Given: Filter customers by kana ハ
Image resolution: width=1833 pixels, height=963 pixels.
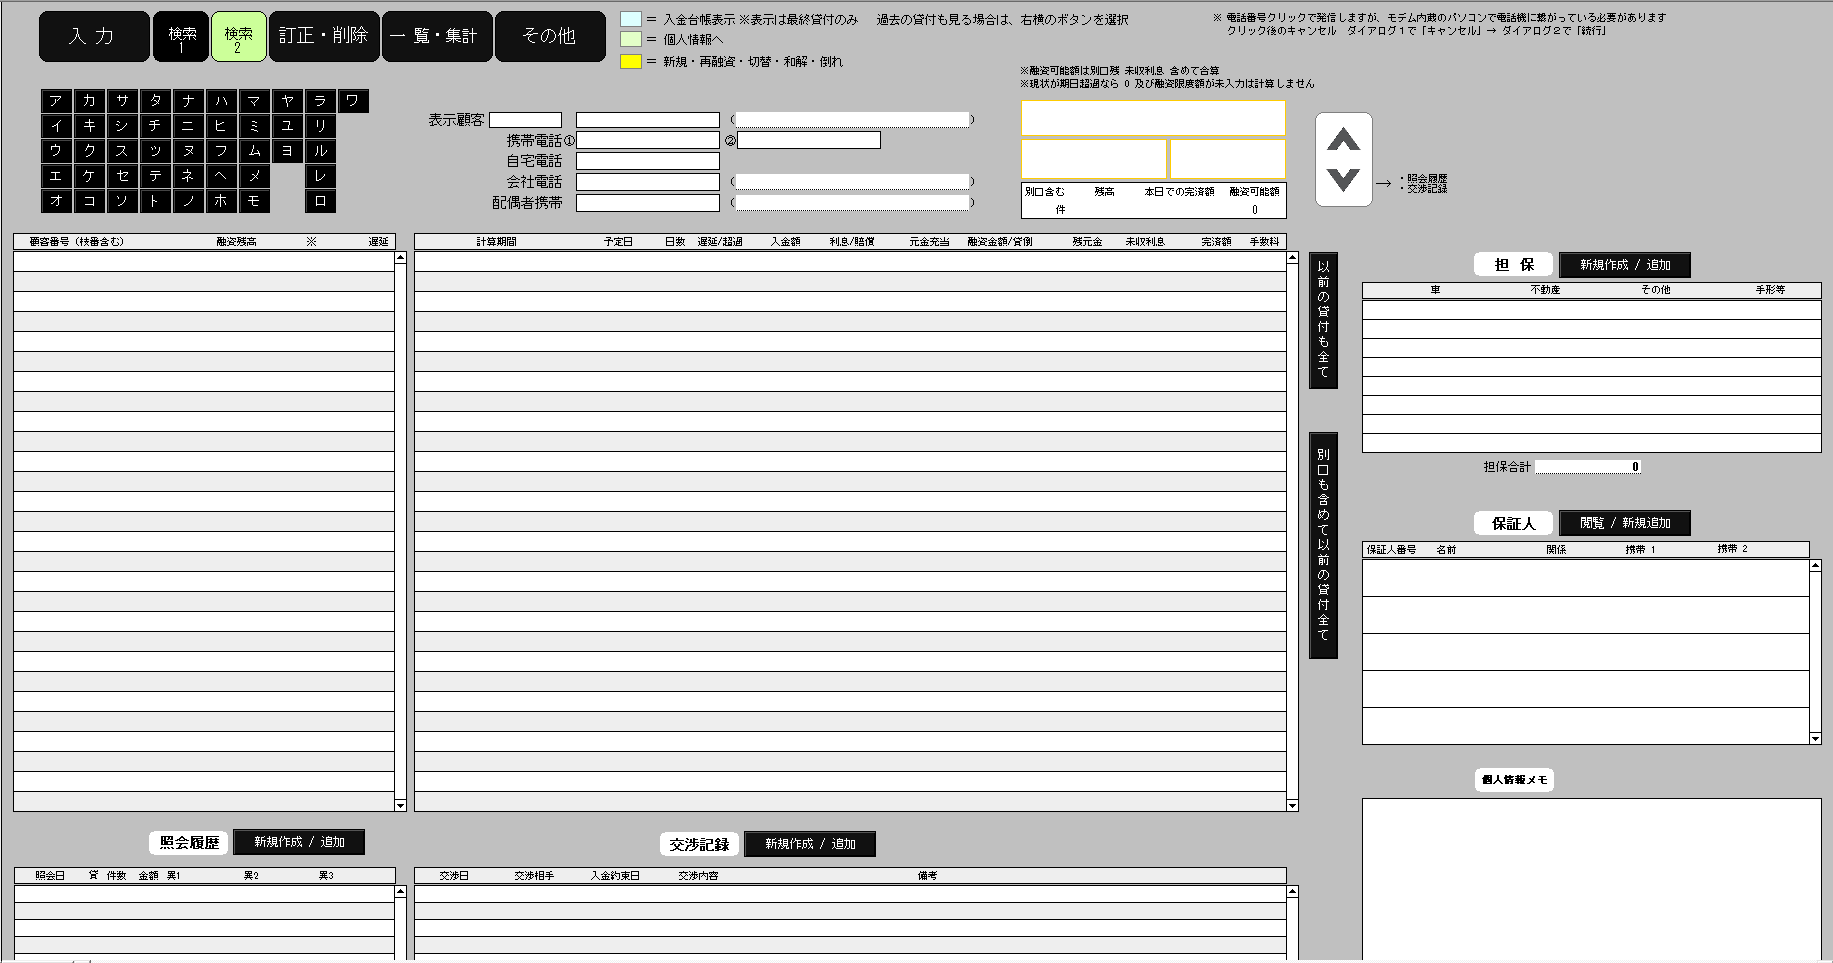Looking at the screenshot, I should [221, 101].
